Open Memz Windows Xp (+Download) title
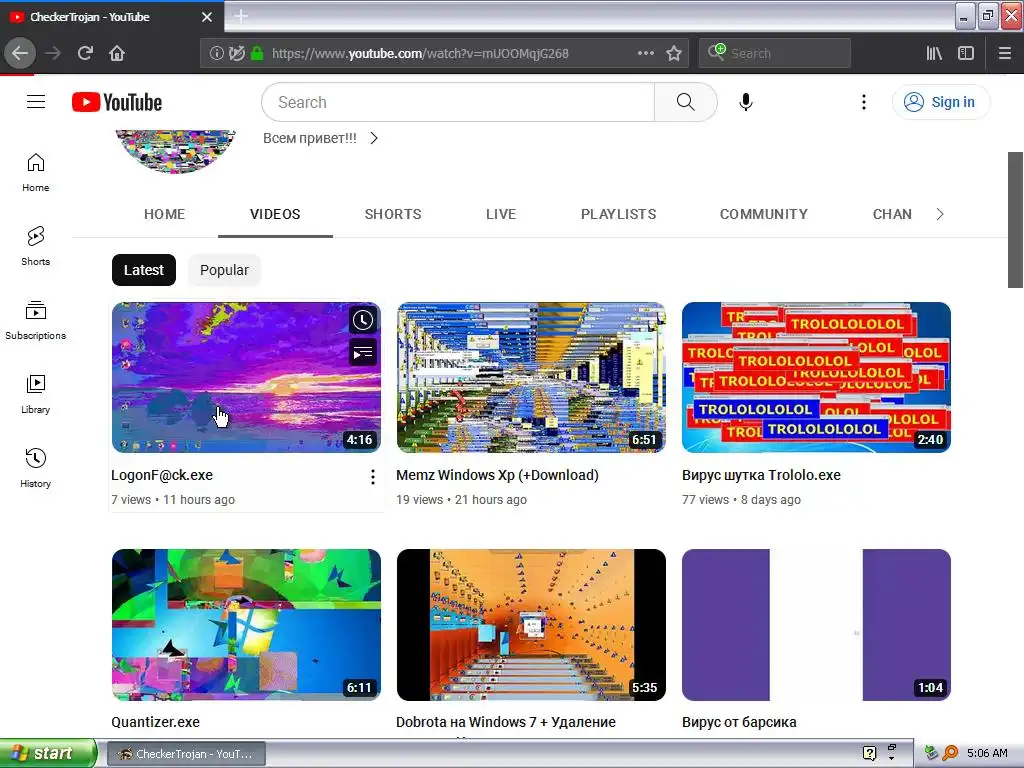Screen dimensions: 1024x768 click(x=497, y=475)
